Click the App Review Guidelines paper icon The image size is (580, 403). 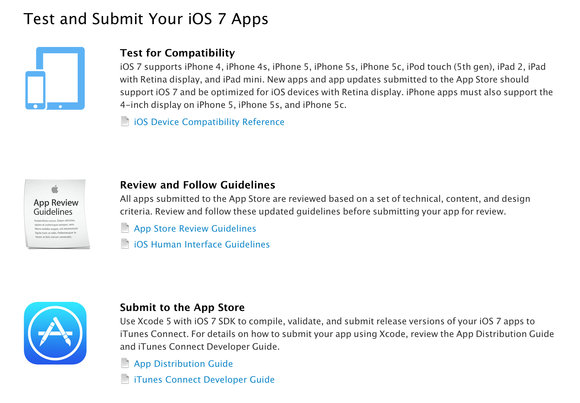(57, 214)
